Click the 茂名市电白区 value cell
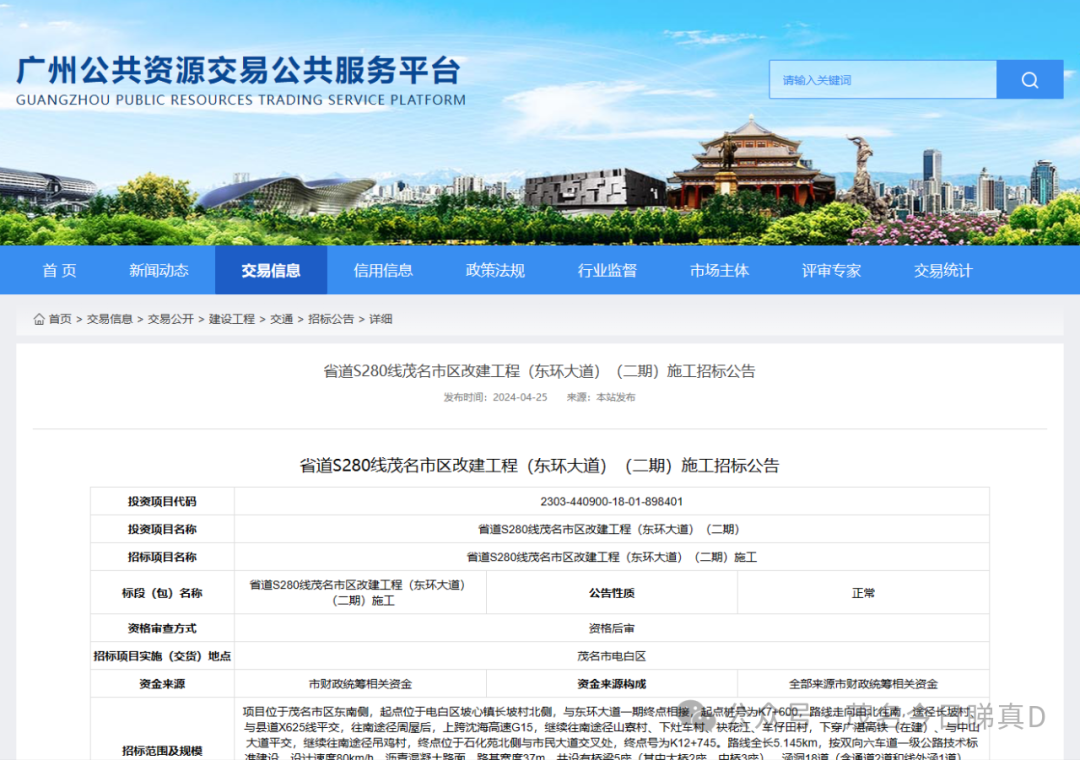1080x760 pixels. [612, 656]
